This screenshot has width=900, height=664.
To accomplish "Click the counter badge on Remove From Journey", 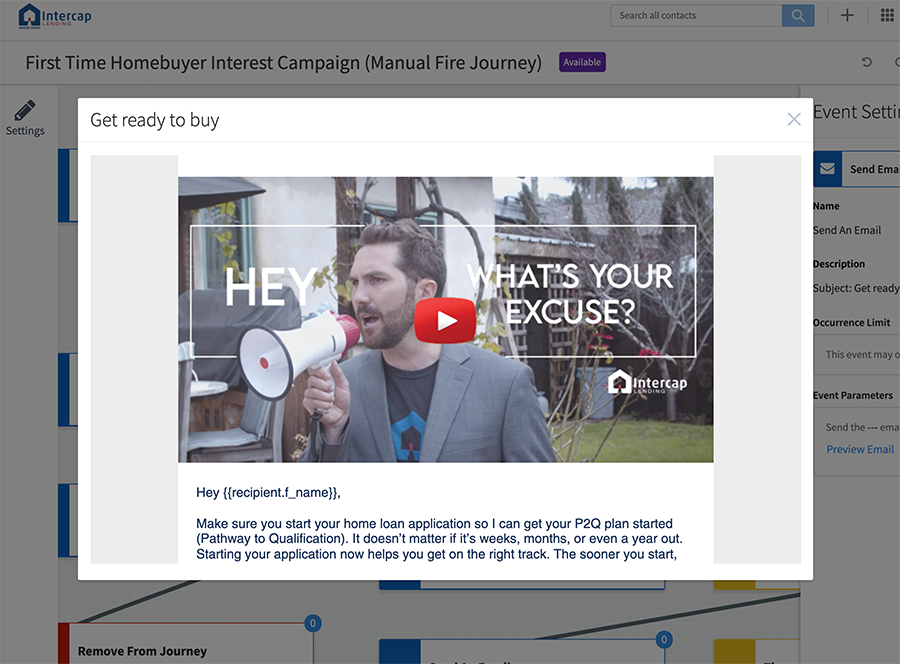I will tap(313, 623).
